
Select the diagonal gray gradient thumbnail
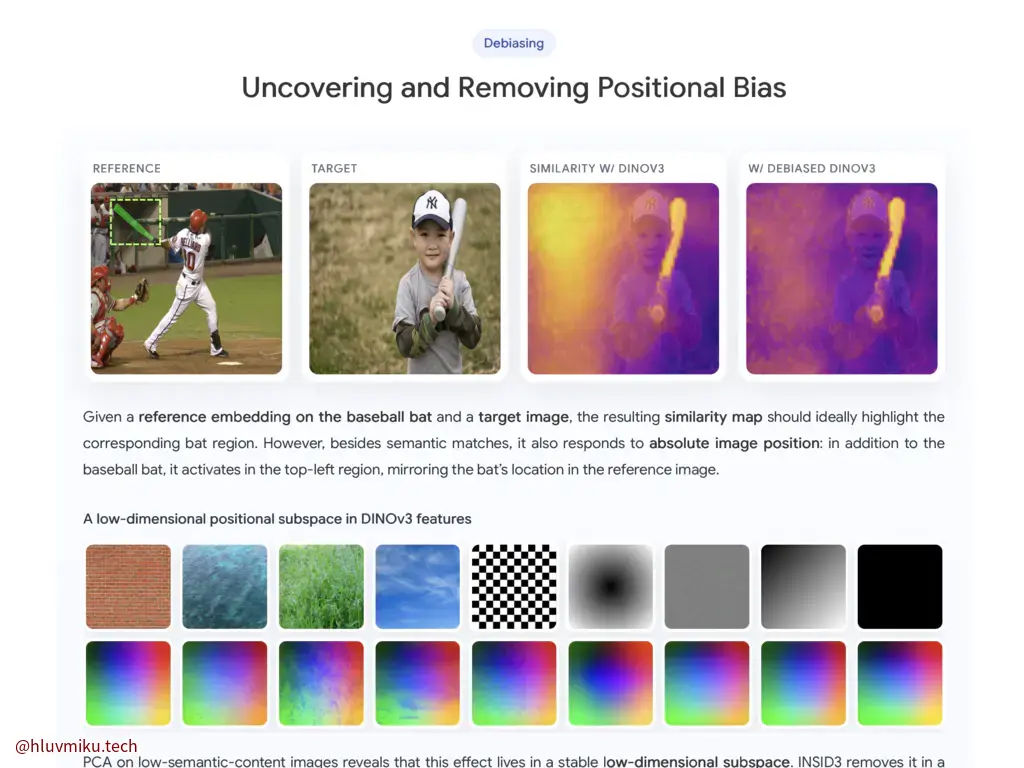(803, 586)
